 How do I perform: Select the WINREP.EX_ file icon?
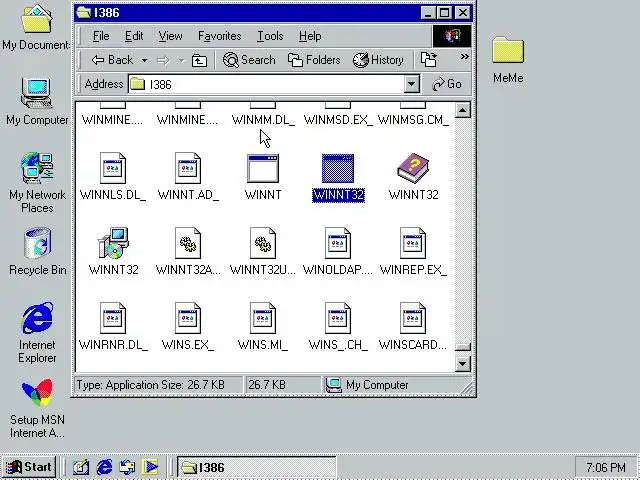413,243
